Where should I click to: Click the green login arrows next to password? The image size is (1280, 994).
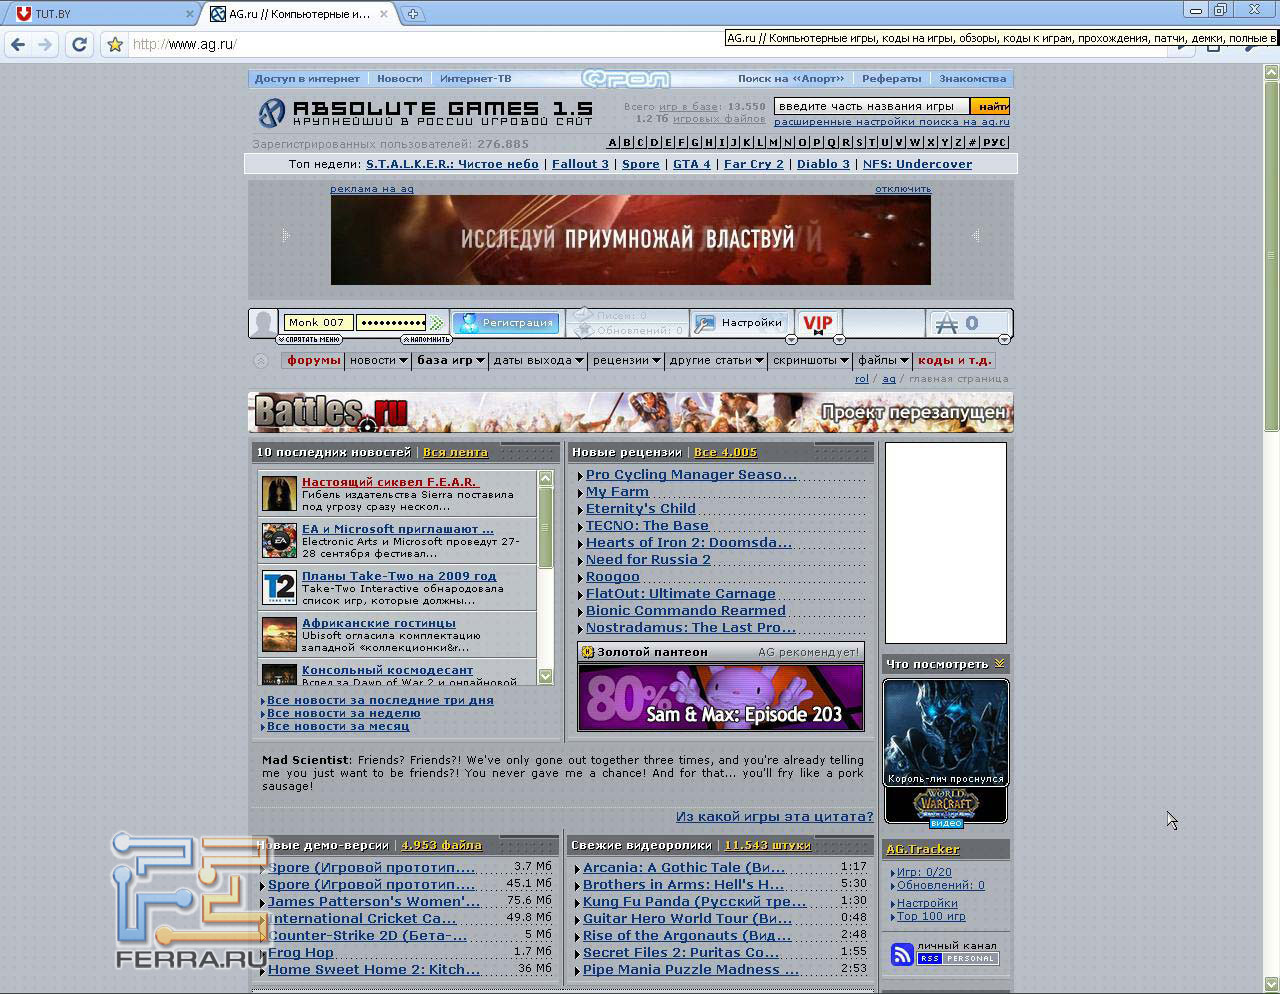437,323
